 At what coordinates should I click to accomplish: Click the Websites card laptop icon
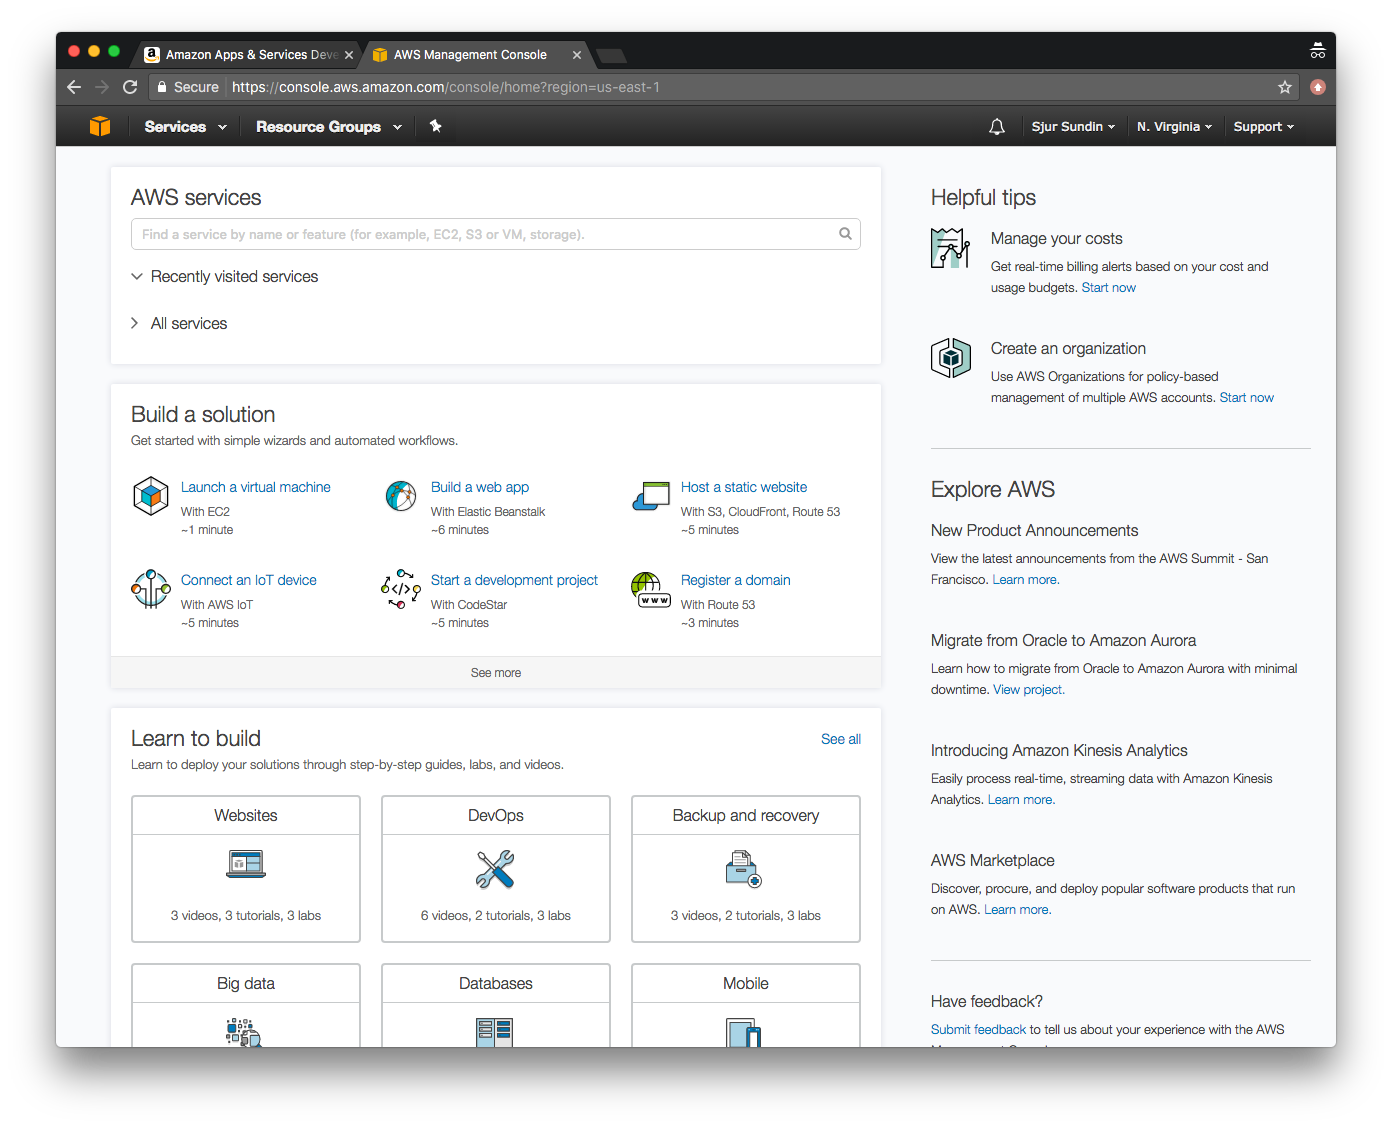246,864
